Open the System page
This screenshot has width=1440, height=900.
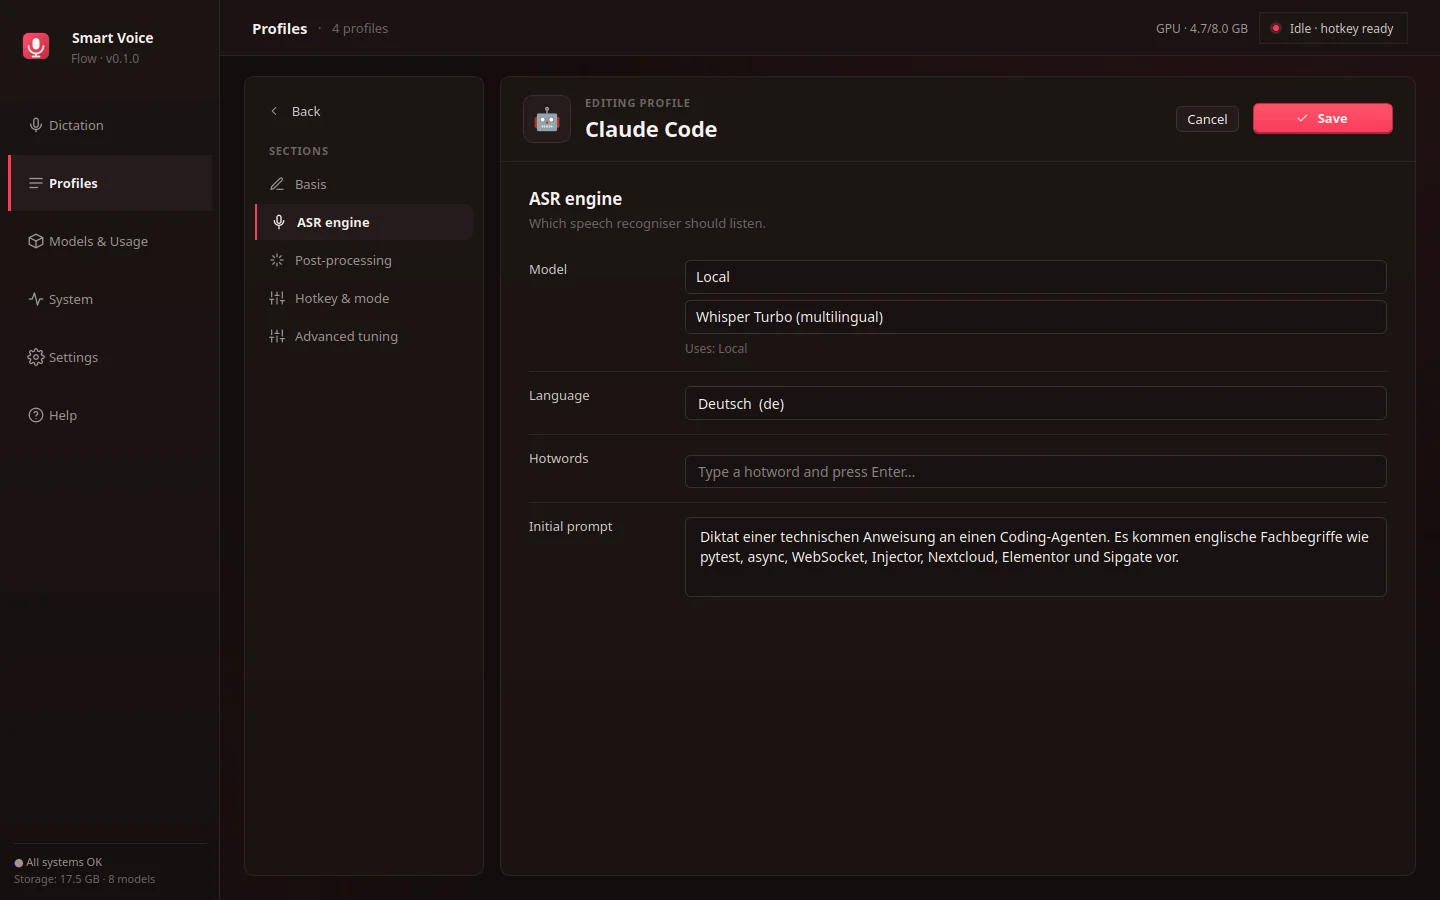(x=110, y=299)
